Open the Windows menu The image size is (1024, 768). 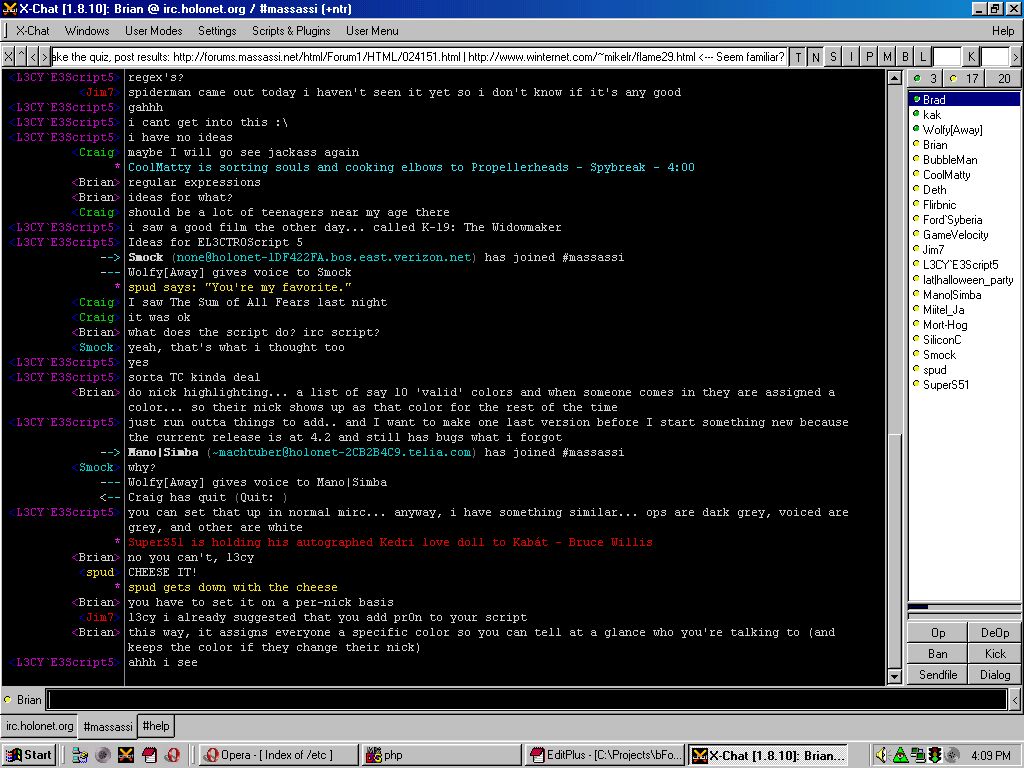tap(87, 31)
